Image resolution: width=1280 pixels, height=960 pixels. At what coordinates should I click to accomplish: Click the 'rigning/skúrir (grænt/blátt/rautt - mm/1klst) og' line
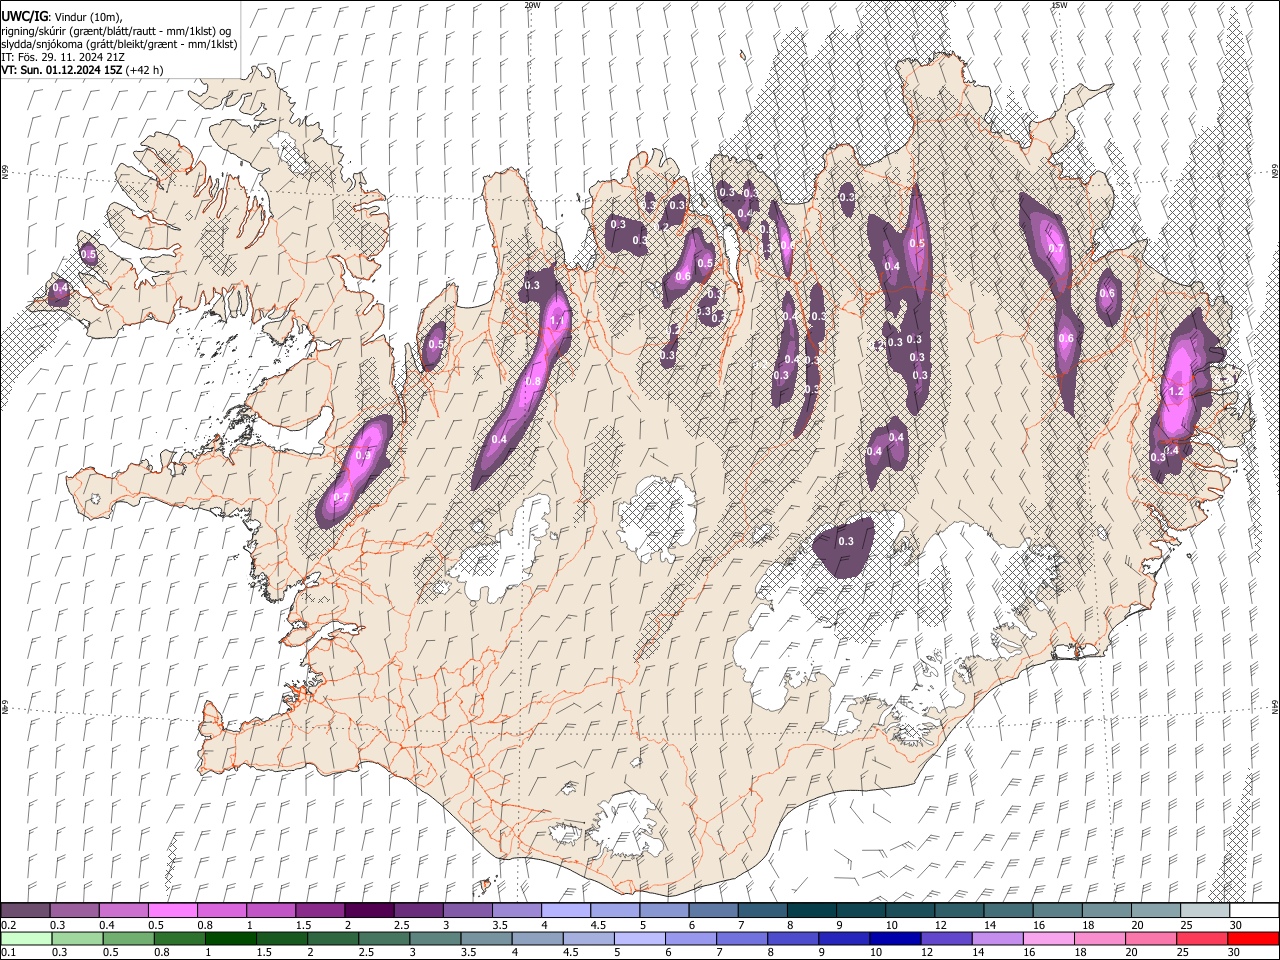(x=117, y=31)
